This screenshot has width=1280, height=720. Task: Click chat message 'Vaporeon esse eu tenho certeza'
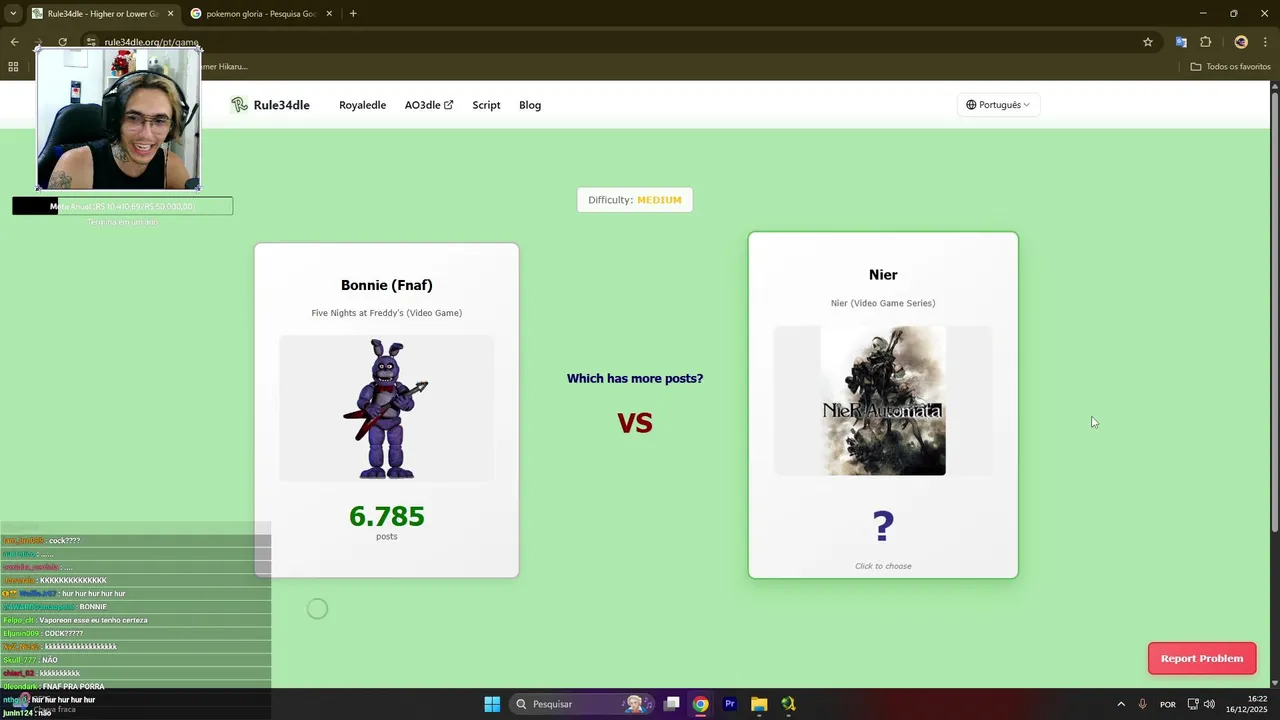tap(93, 620)
